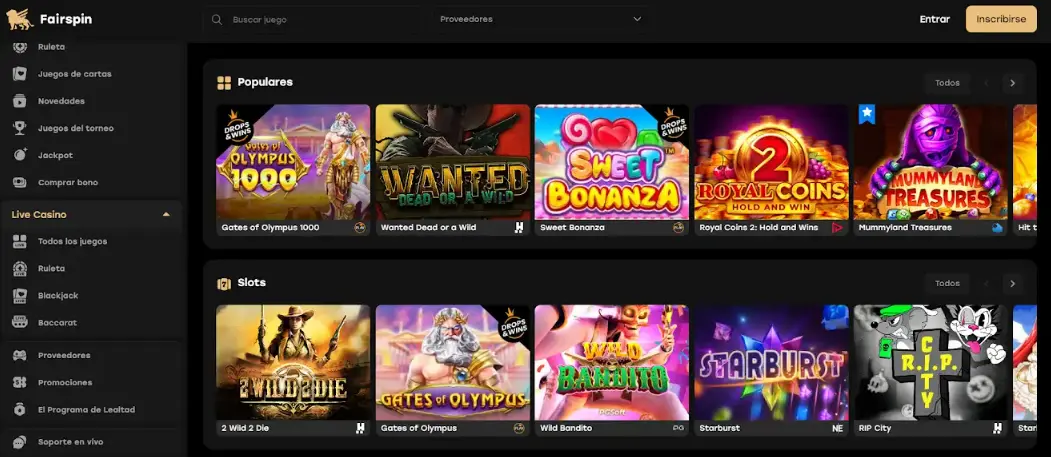Viewport: 1051px width, 457px height.
Task: Click the Novedades sidebar icon
Action: (x=20, y=101)
